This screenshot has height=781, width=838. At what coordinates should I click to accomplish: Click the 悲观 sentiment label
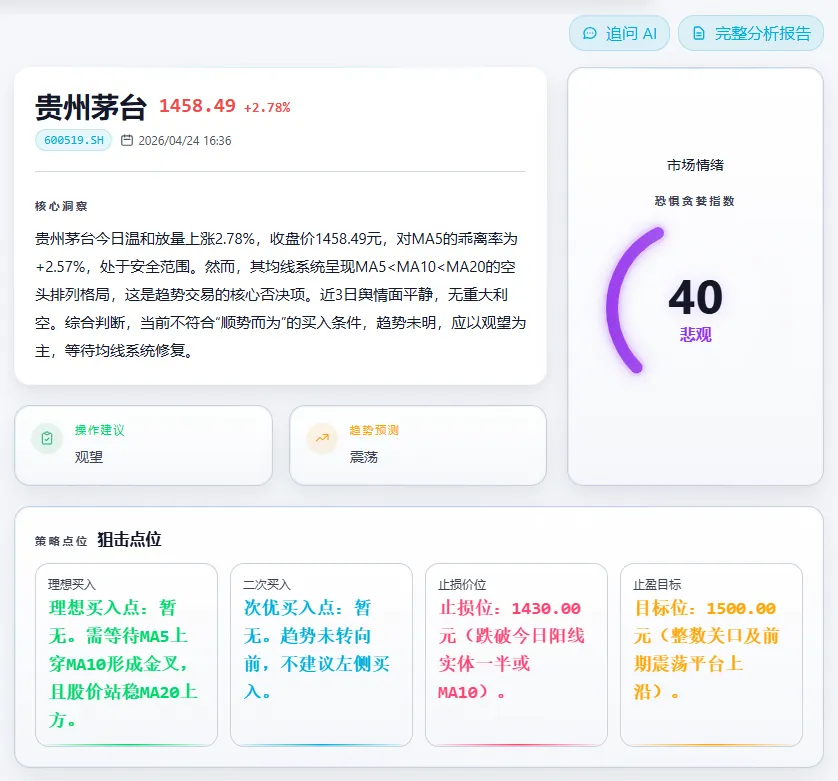tap(695, 335)
